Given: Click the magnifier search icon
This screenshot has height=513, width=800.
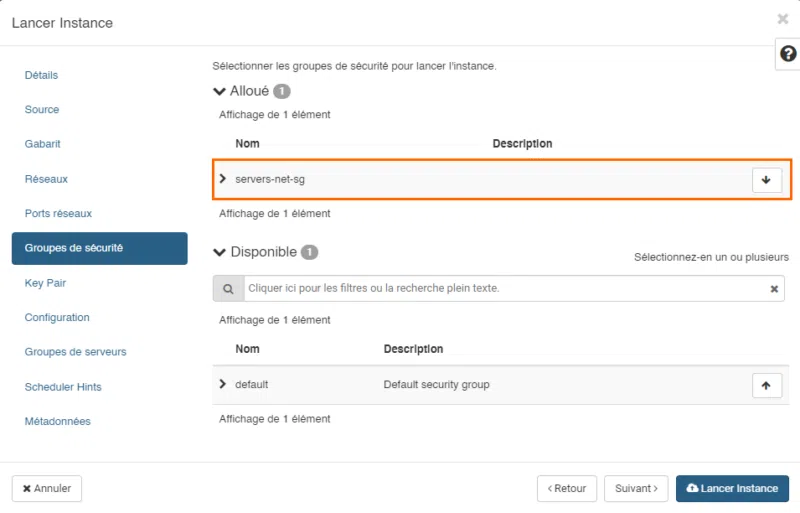Looking at the screenshot, I should coord(228,289).
